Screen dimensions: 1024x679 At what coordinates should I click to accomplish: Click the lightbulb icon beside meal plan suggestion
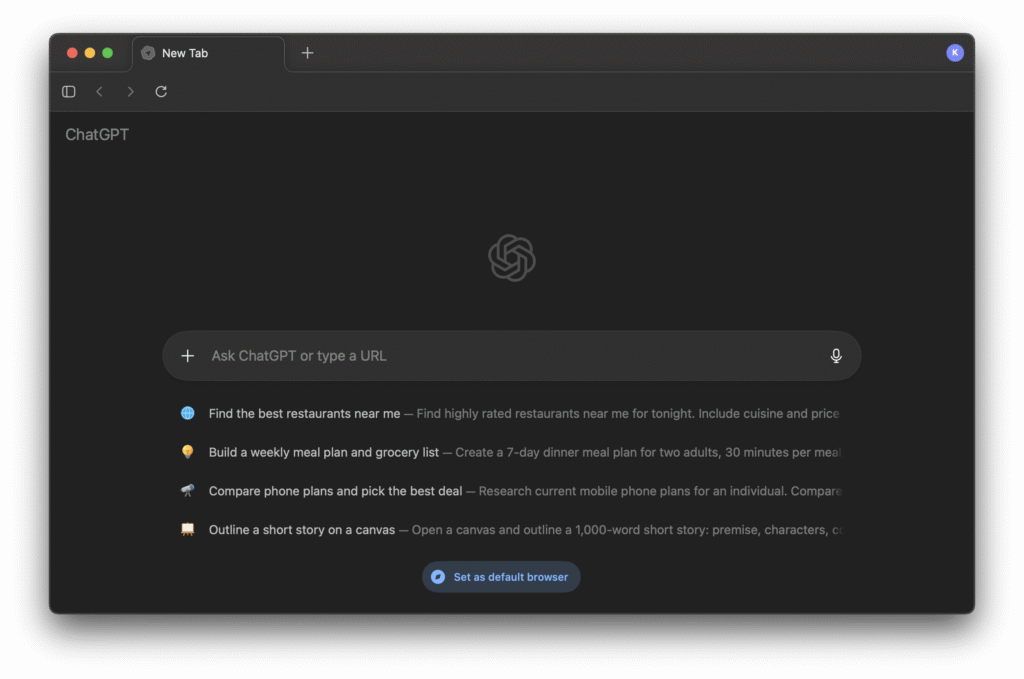(x=188, y=452)
